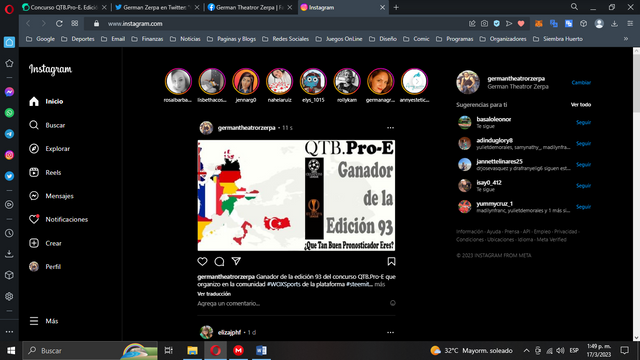This screenshot has height=360, width=640.
Task: Follow isay0_412 with Seguir
Action: [x=583, y=186]
